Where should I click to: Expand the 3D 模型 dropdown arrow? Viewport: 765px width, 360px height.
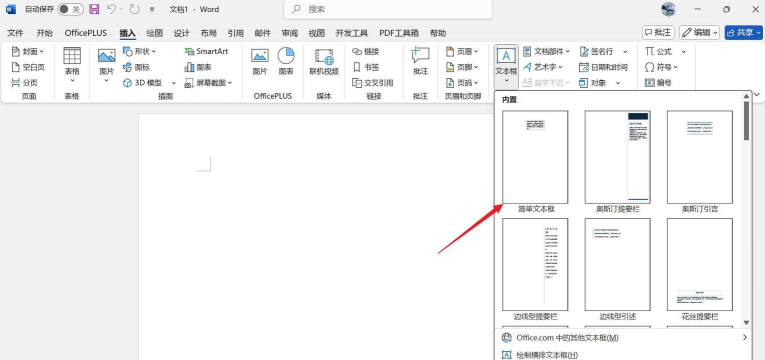[173, 83]
